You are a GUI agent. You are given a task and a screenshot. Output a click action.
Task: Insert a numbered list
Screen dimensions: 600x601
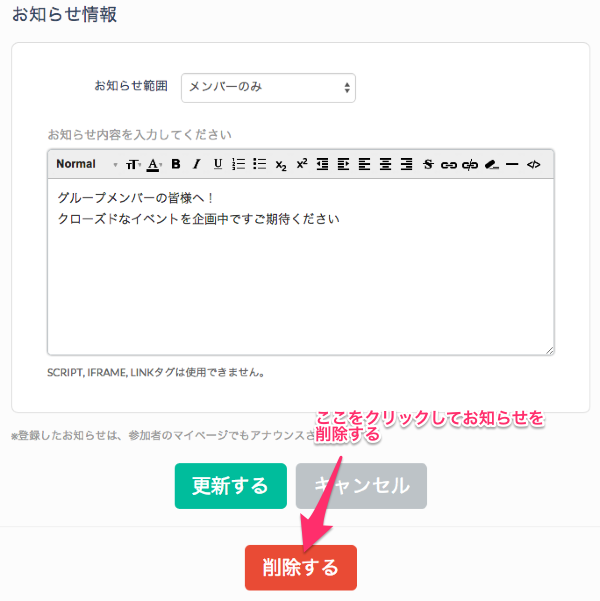238,164
